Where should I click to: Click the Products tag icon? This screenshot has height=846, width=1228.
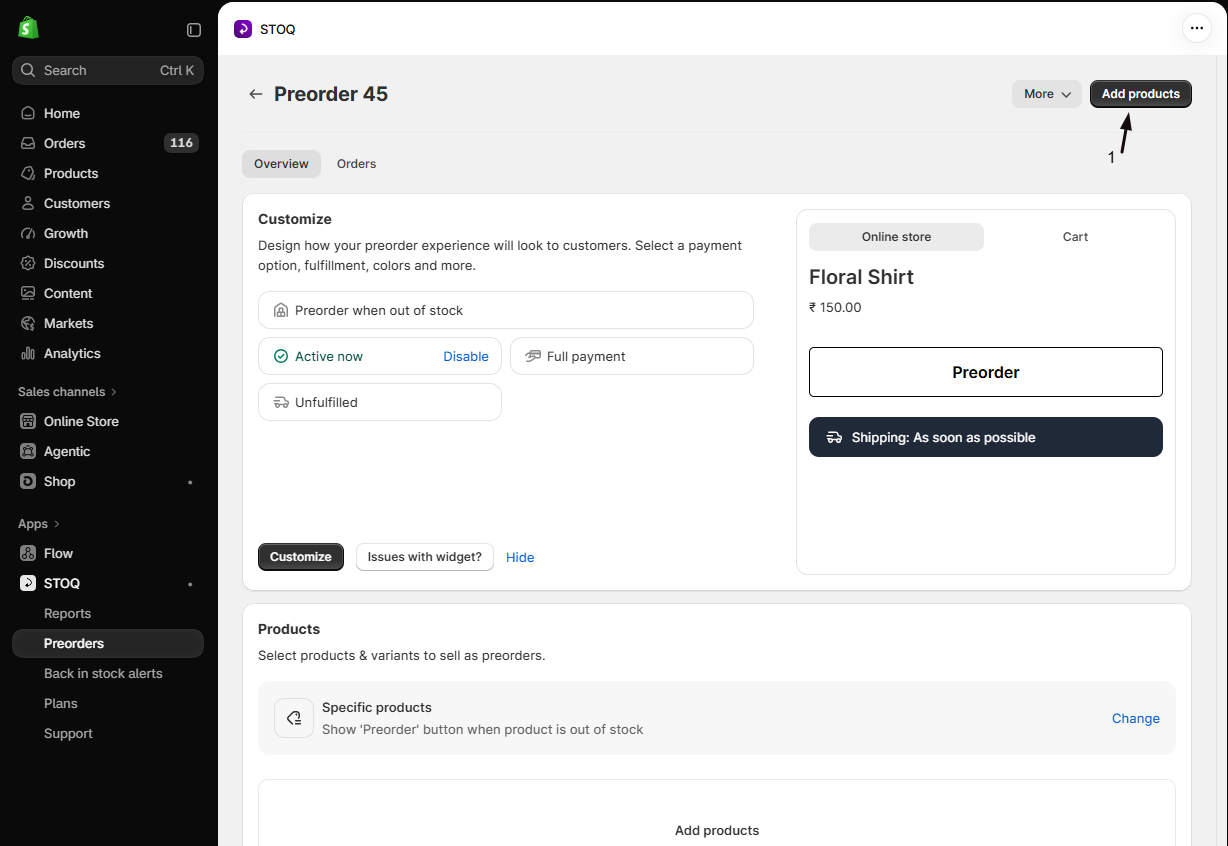28,173
